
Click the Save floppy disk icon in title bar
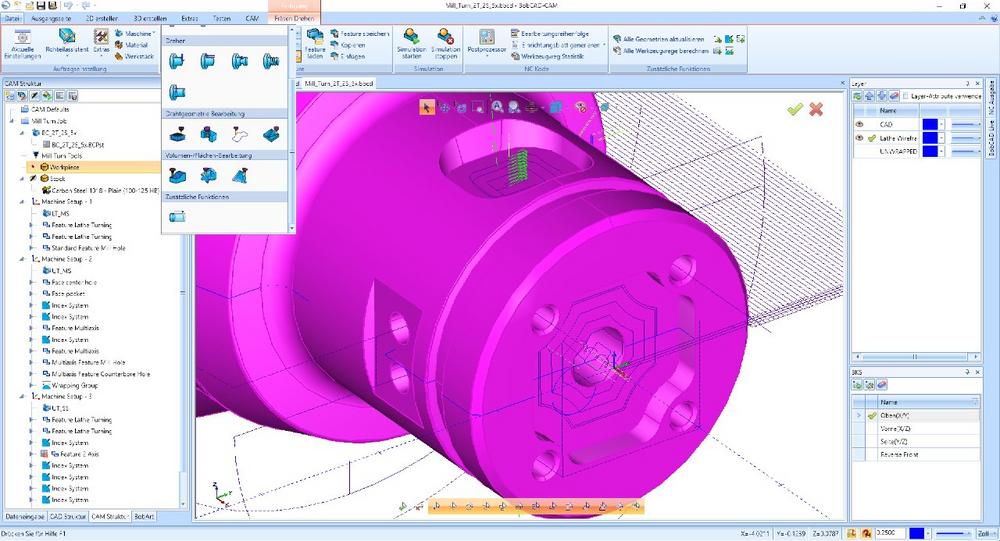pos(41,6)
